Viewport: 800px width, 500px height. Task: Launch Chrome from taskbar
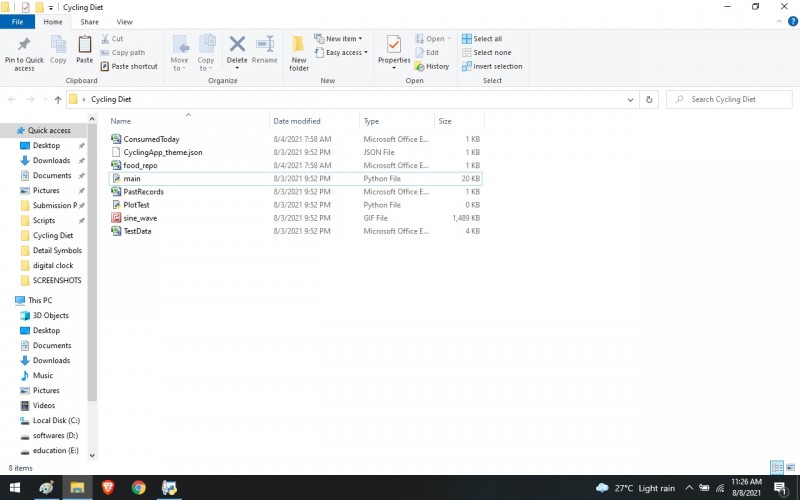(x=138, y=488)
